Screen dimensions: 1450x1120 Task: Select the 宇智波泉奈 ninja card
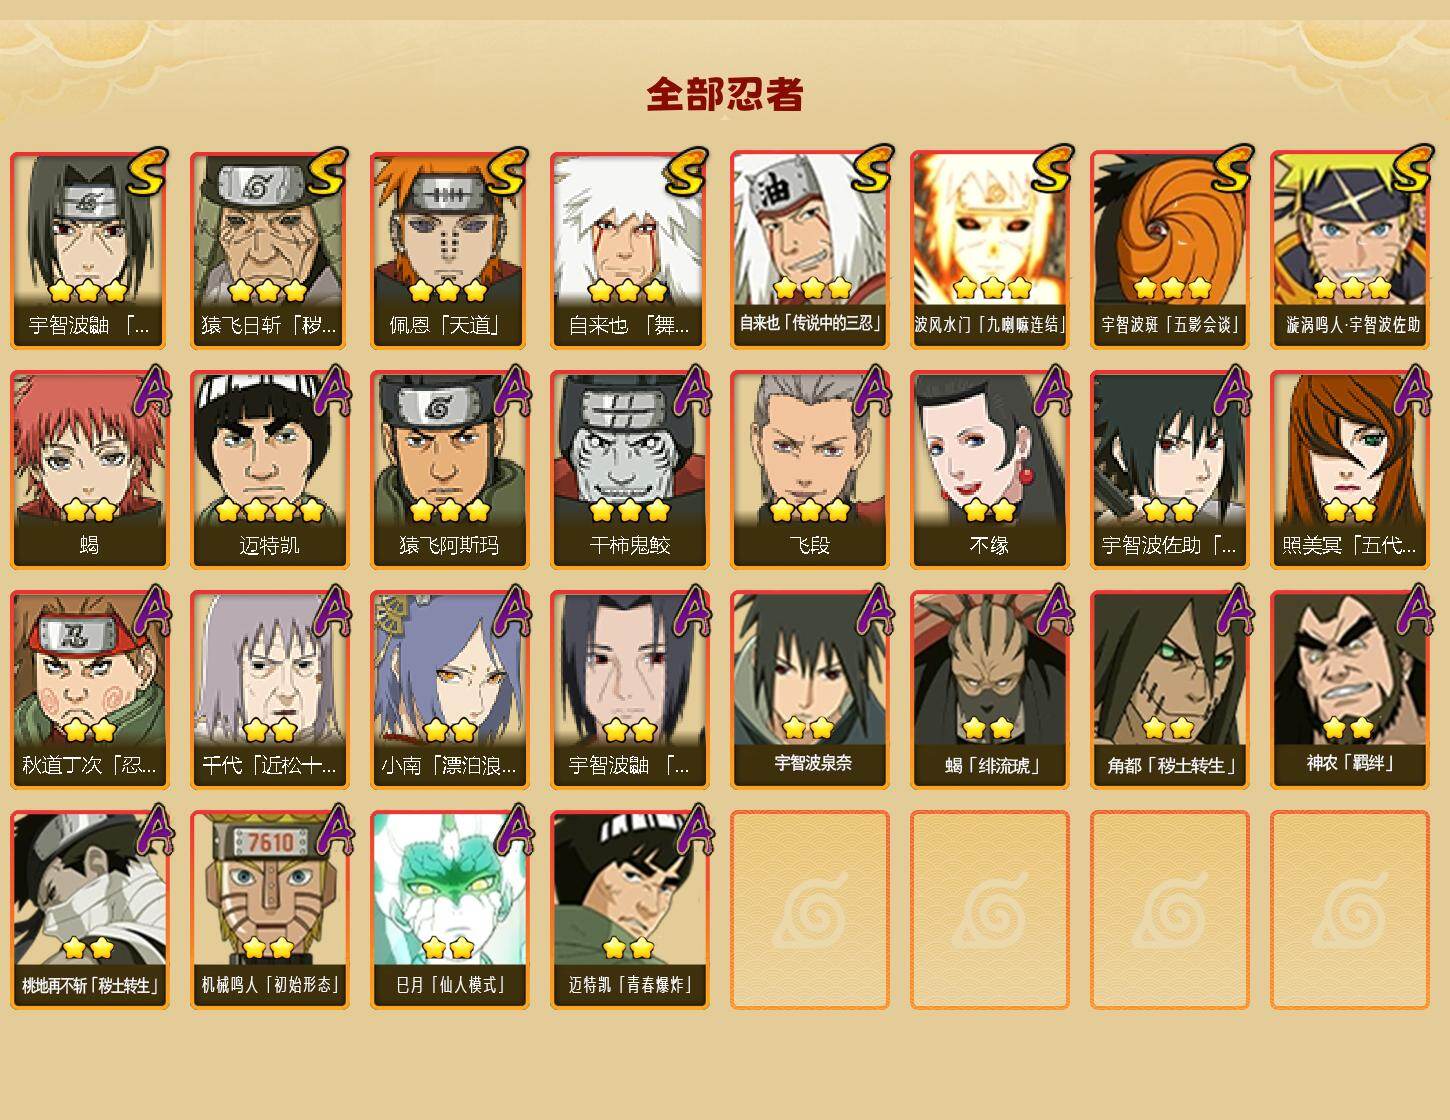tap(809, 690)
